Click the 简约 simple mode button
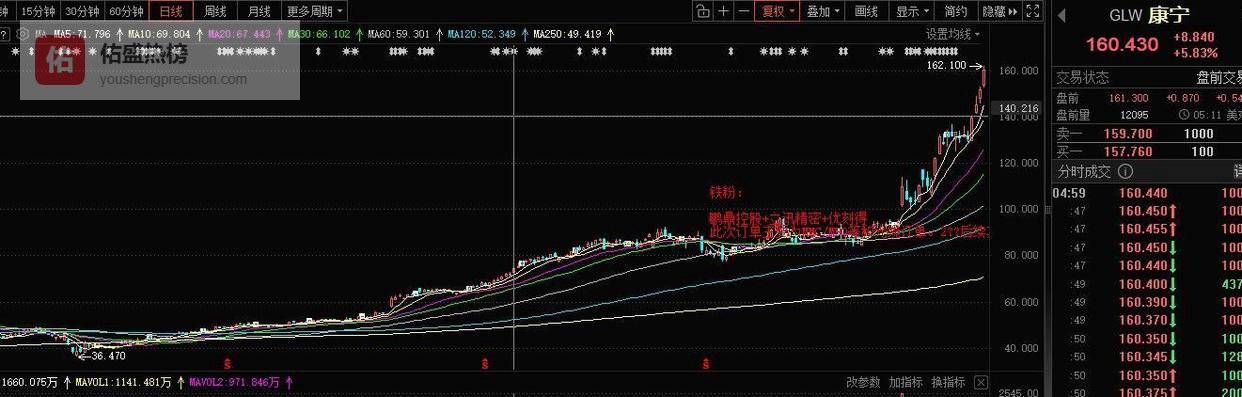The image size is (1242, 397). (955, 11)
